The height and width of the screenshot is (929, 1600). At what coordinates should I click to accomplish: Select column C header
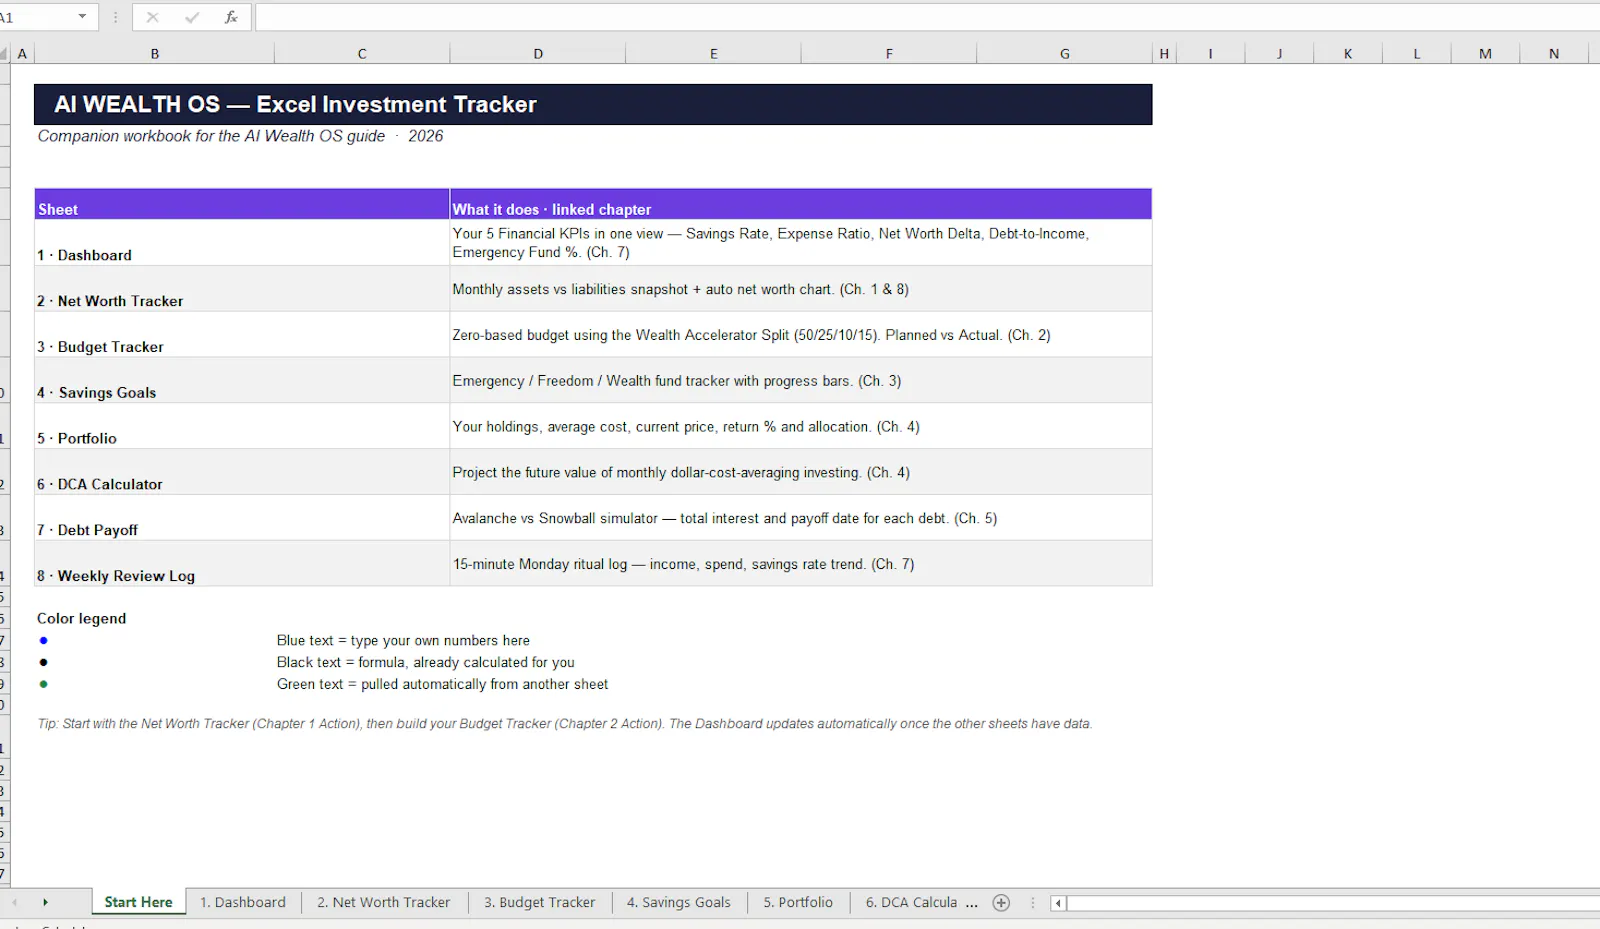coord(362,54)
